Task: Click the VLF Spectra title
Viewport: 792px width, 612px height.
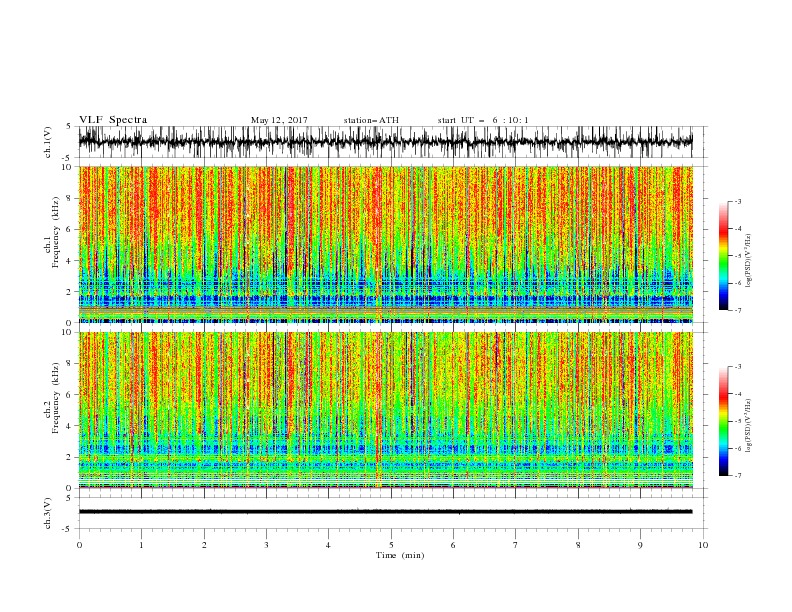Action: pyautogui.click(x=113, y=120)
